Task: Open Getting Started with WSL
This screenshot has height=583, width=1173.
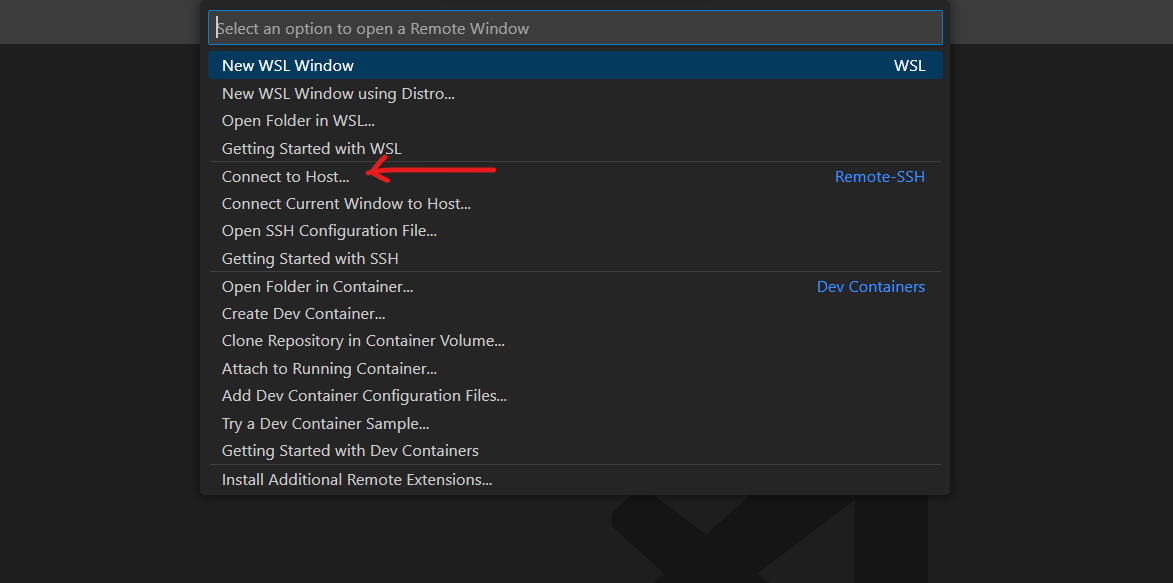Action: (x=311, y=148)
